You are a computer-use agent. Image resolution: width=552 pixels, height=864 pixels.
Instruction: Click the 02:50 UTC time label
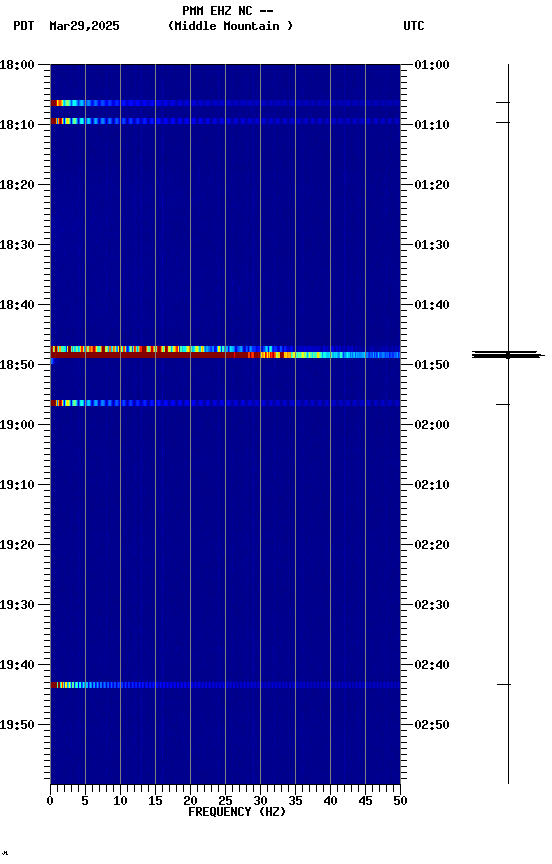[x=432, y=725]
